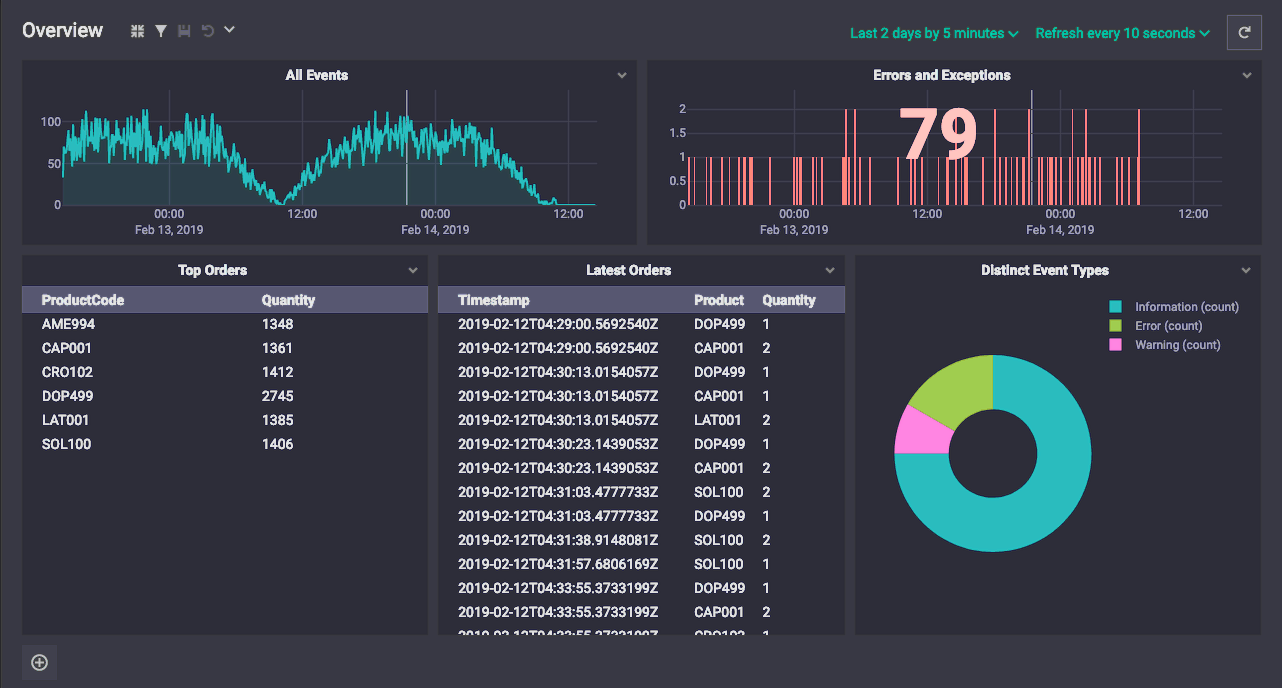Click LAT001 product in Latest Orders
The width and height of the screenshot is (1282, 688).
point(718,420)
